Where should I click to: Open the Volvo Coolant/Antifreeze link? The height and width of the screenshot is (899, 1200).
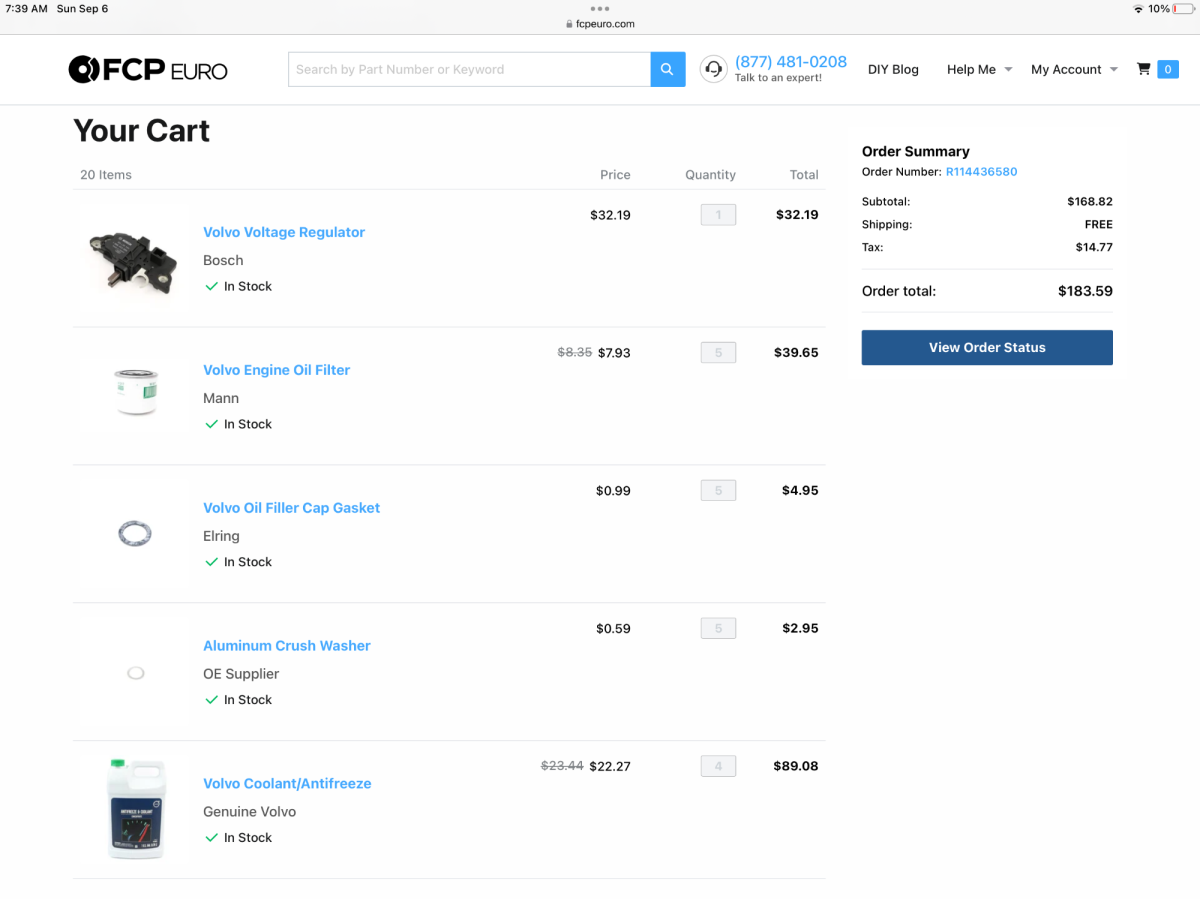(287, 784)
